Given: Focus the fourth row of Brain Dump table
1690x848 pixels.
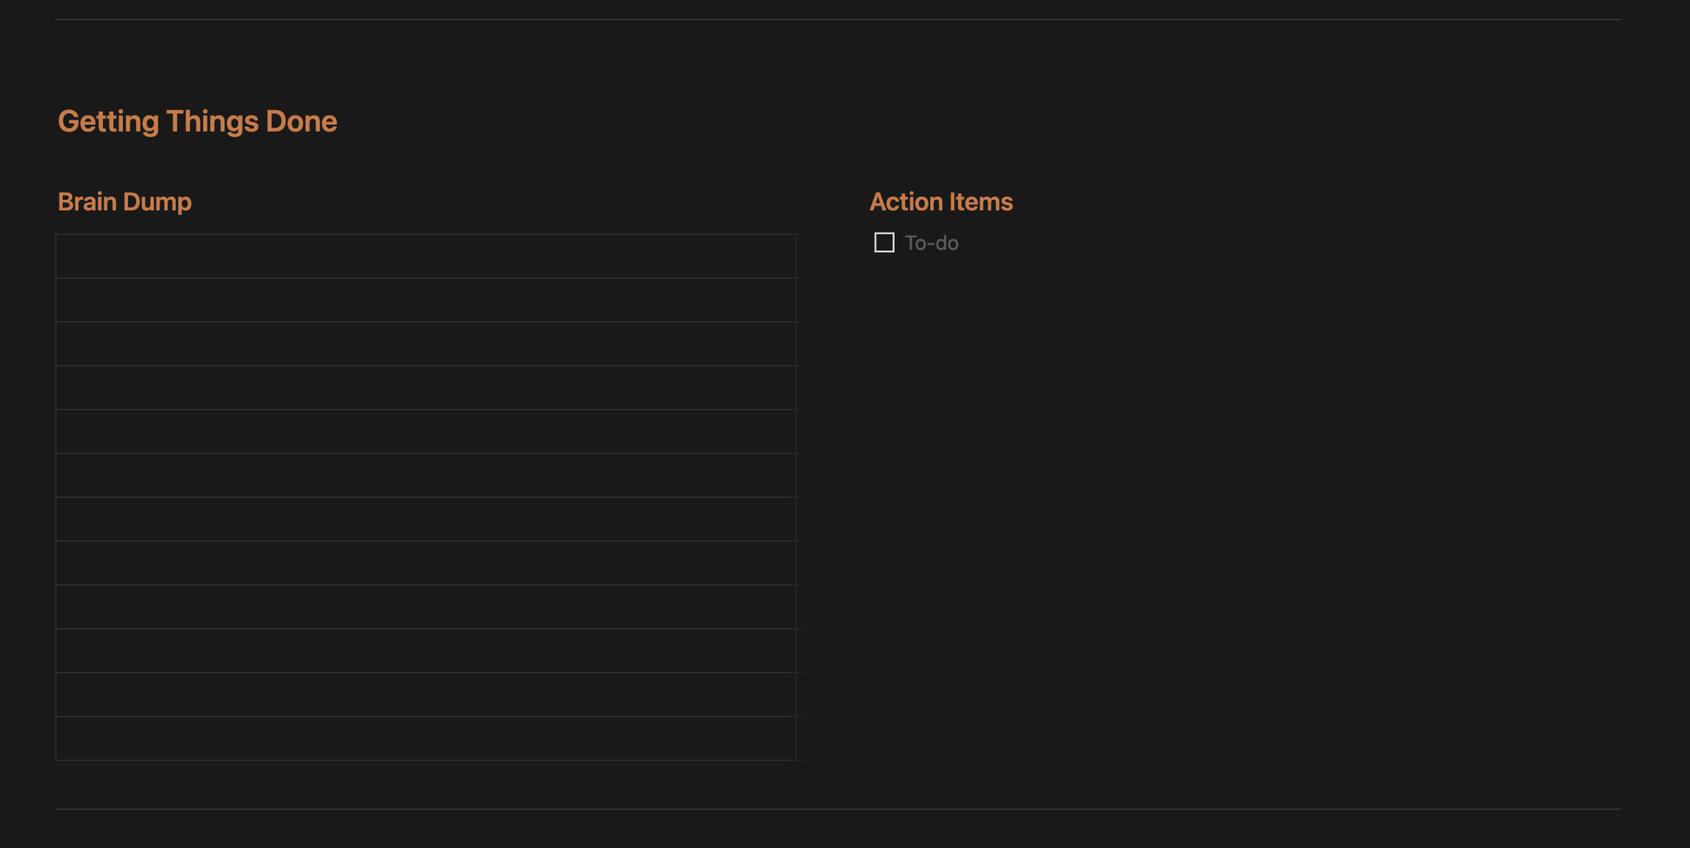Looking at the screenshot, I should 426,388.
